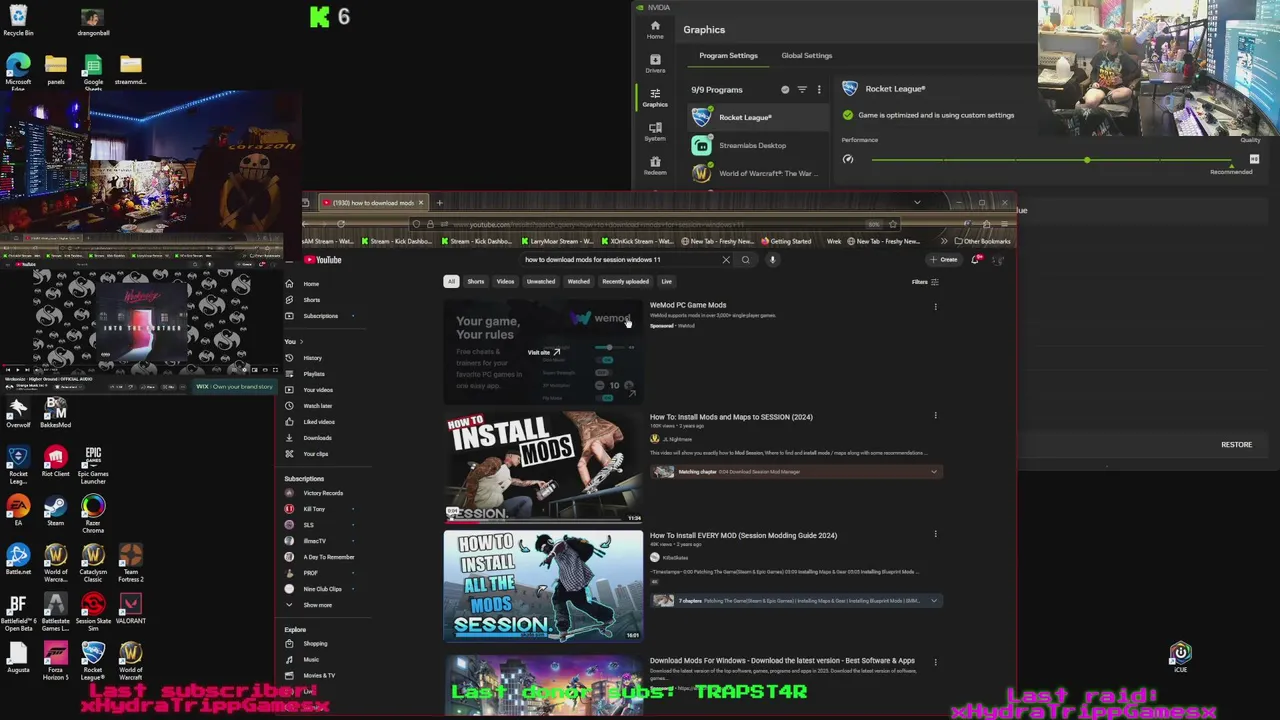Image resolution: width=1280 pixels, height=720 pixels.
Task: Switch to the Program Settings tab in NVIDIA
Action: pyautogui.click(x=728, y=56)
